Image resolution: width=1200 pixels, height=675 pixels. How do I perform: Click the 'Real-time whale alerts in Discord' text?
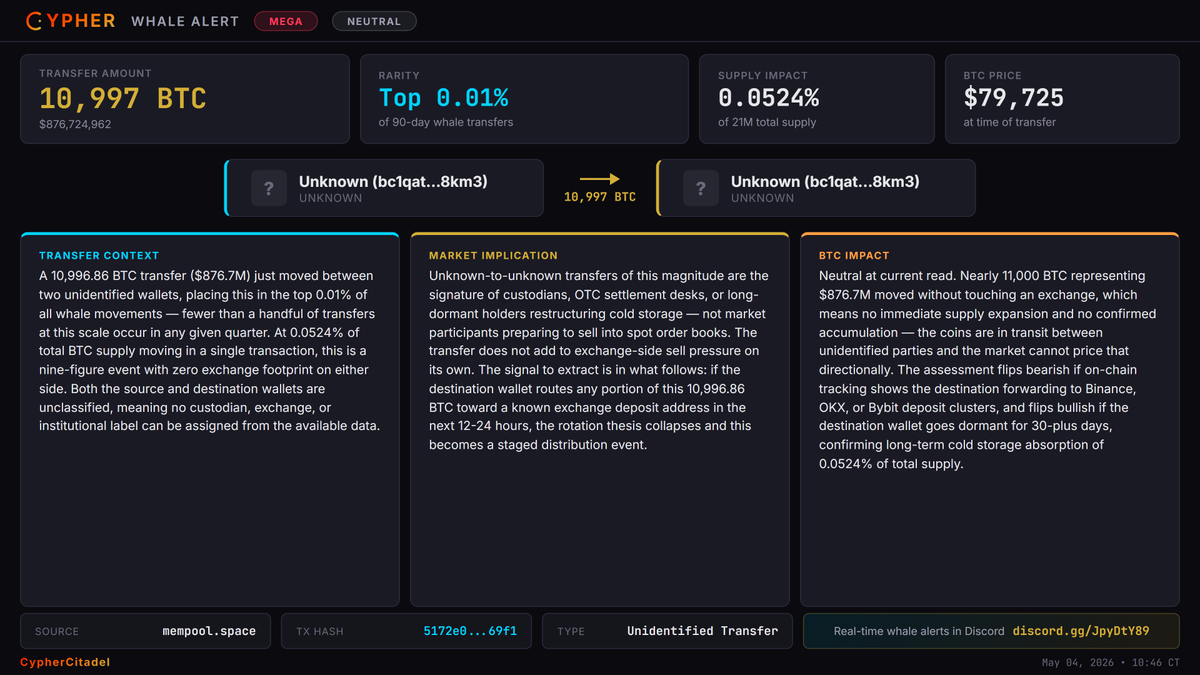(919, 631)
